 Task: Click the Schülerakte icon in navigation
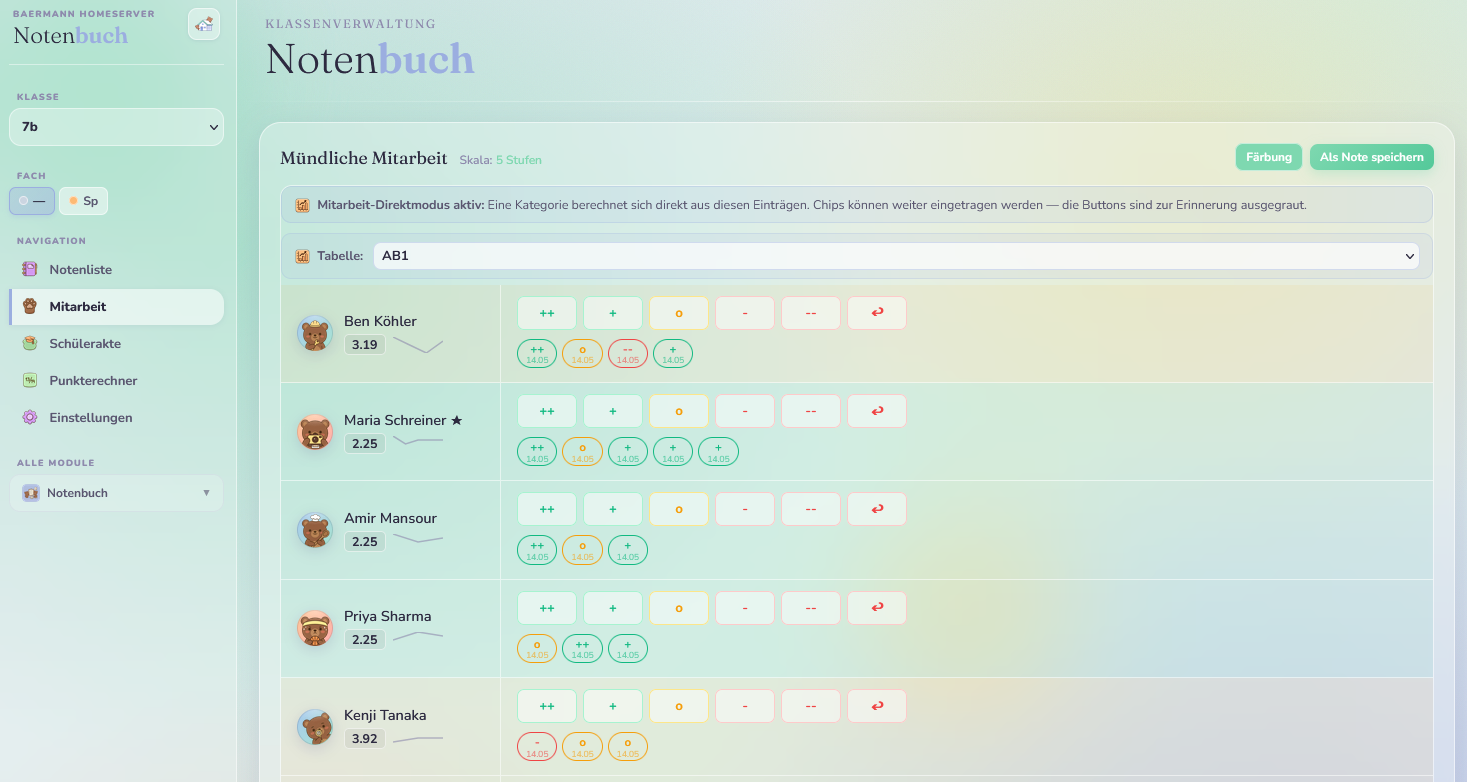(30, 343)
